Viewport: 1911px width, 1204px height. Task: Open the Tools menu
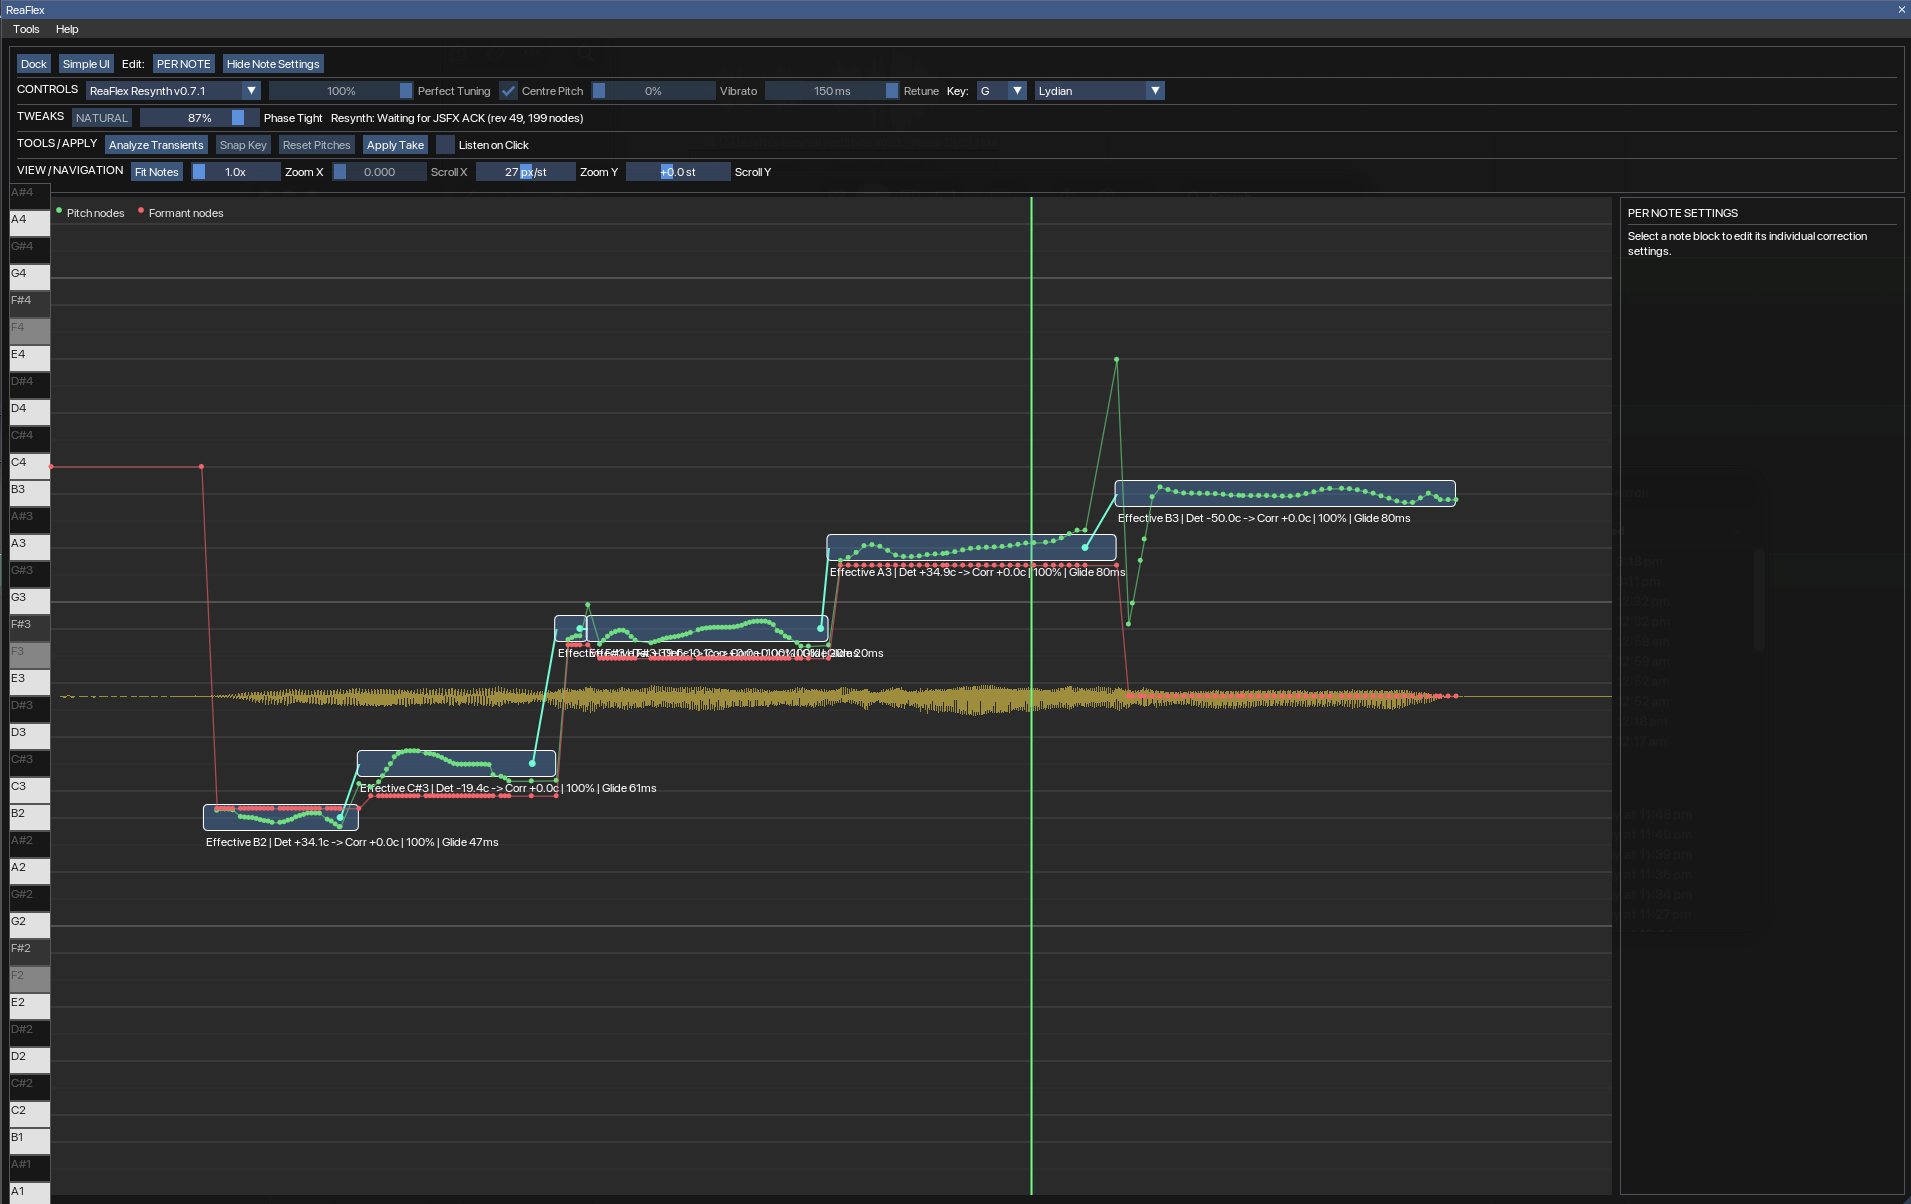[26, 29]
